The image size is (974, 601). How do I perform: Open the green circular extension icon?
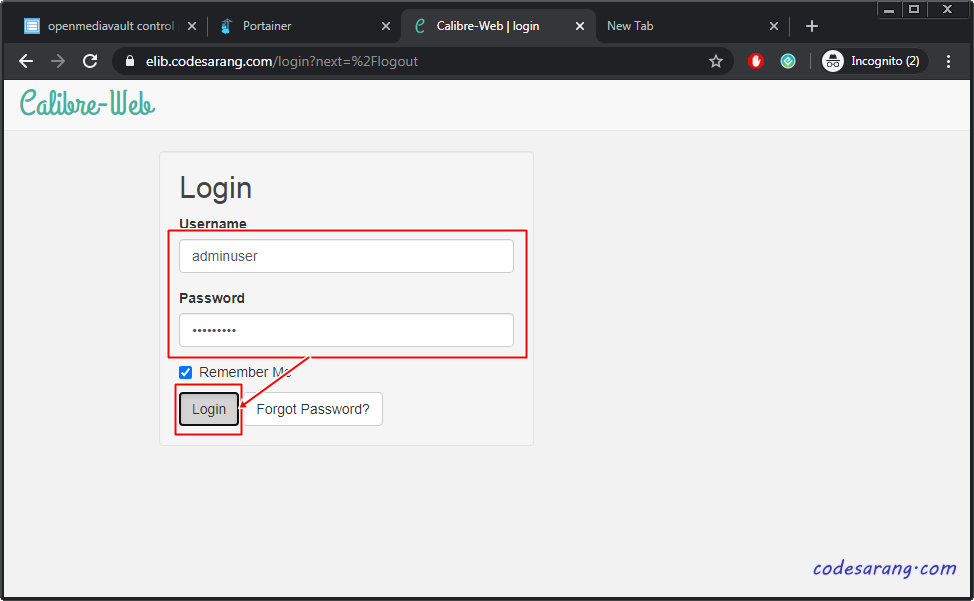(x=788, y=61)
